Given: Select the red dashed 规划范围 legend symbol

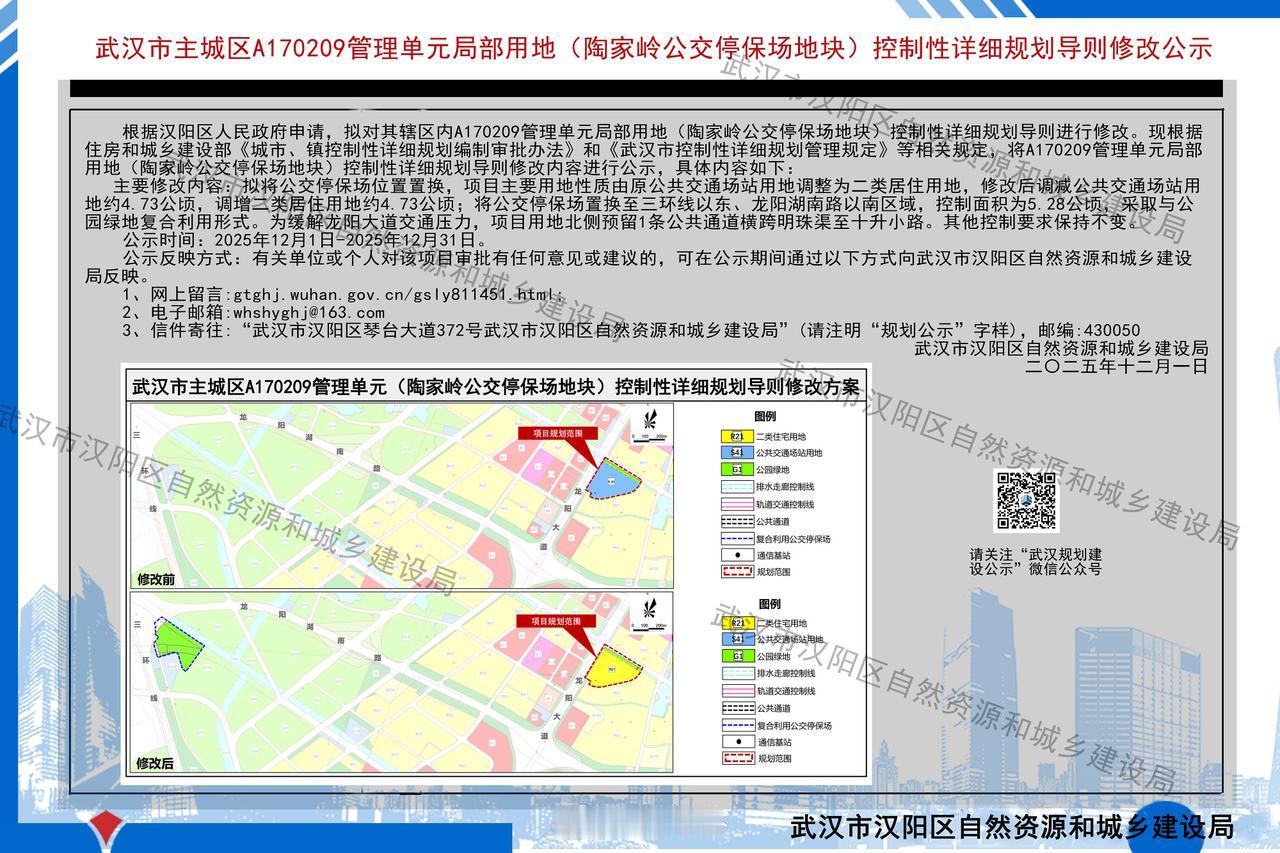Looking at the screenshot, I should pyautogui.click(x=736, y=569).
